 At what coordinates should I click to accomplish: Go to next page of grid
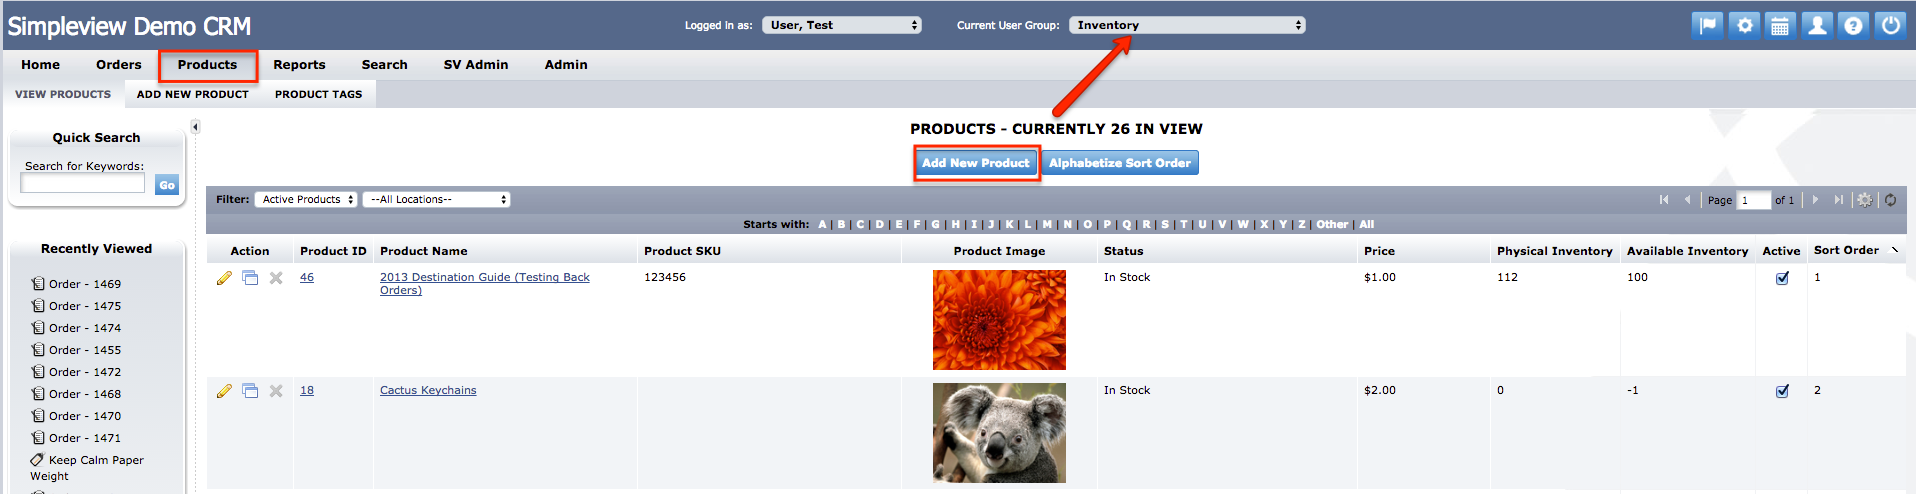1815,200
